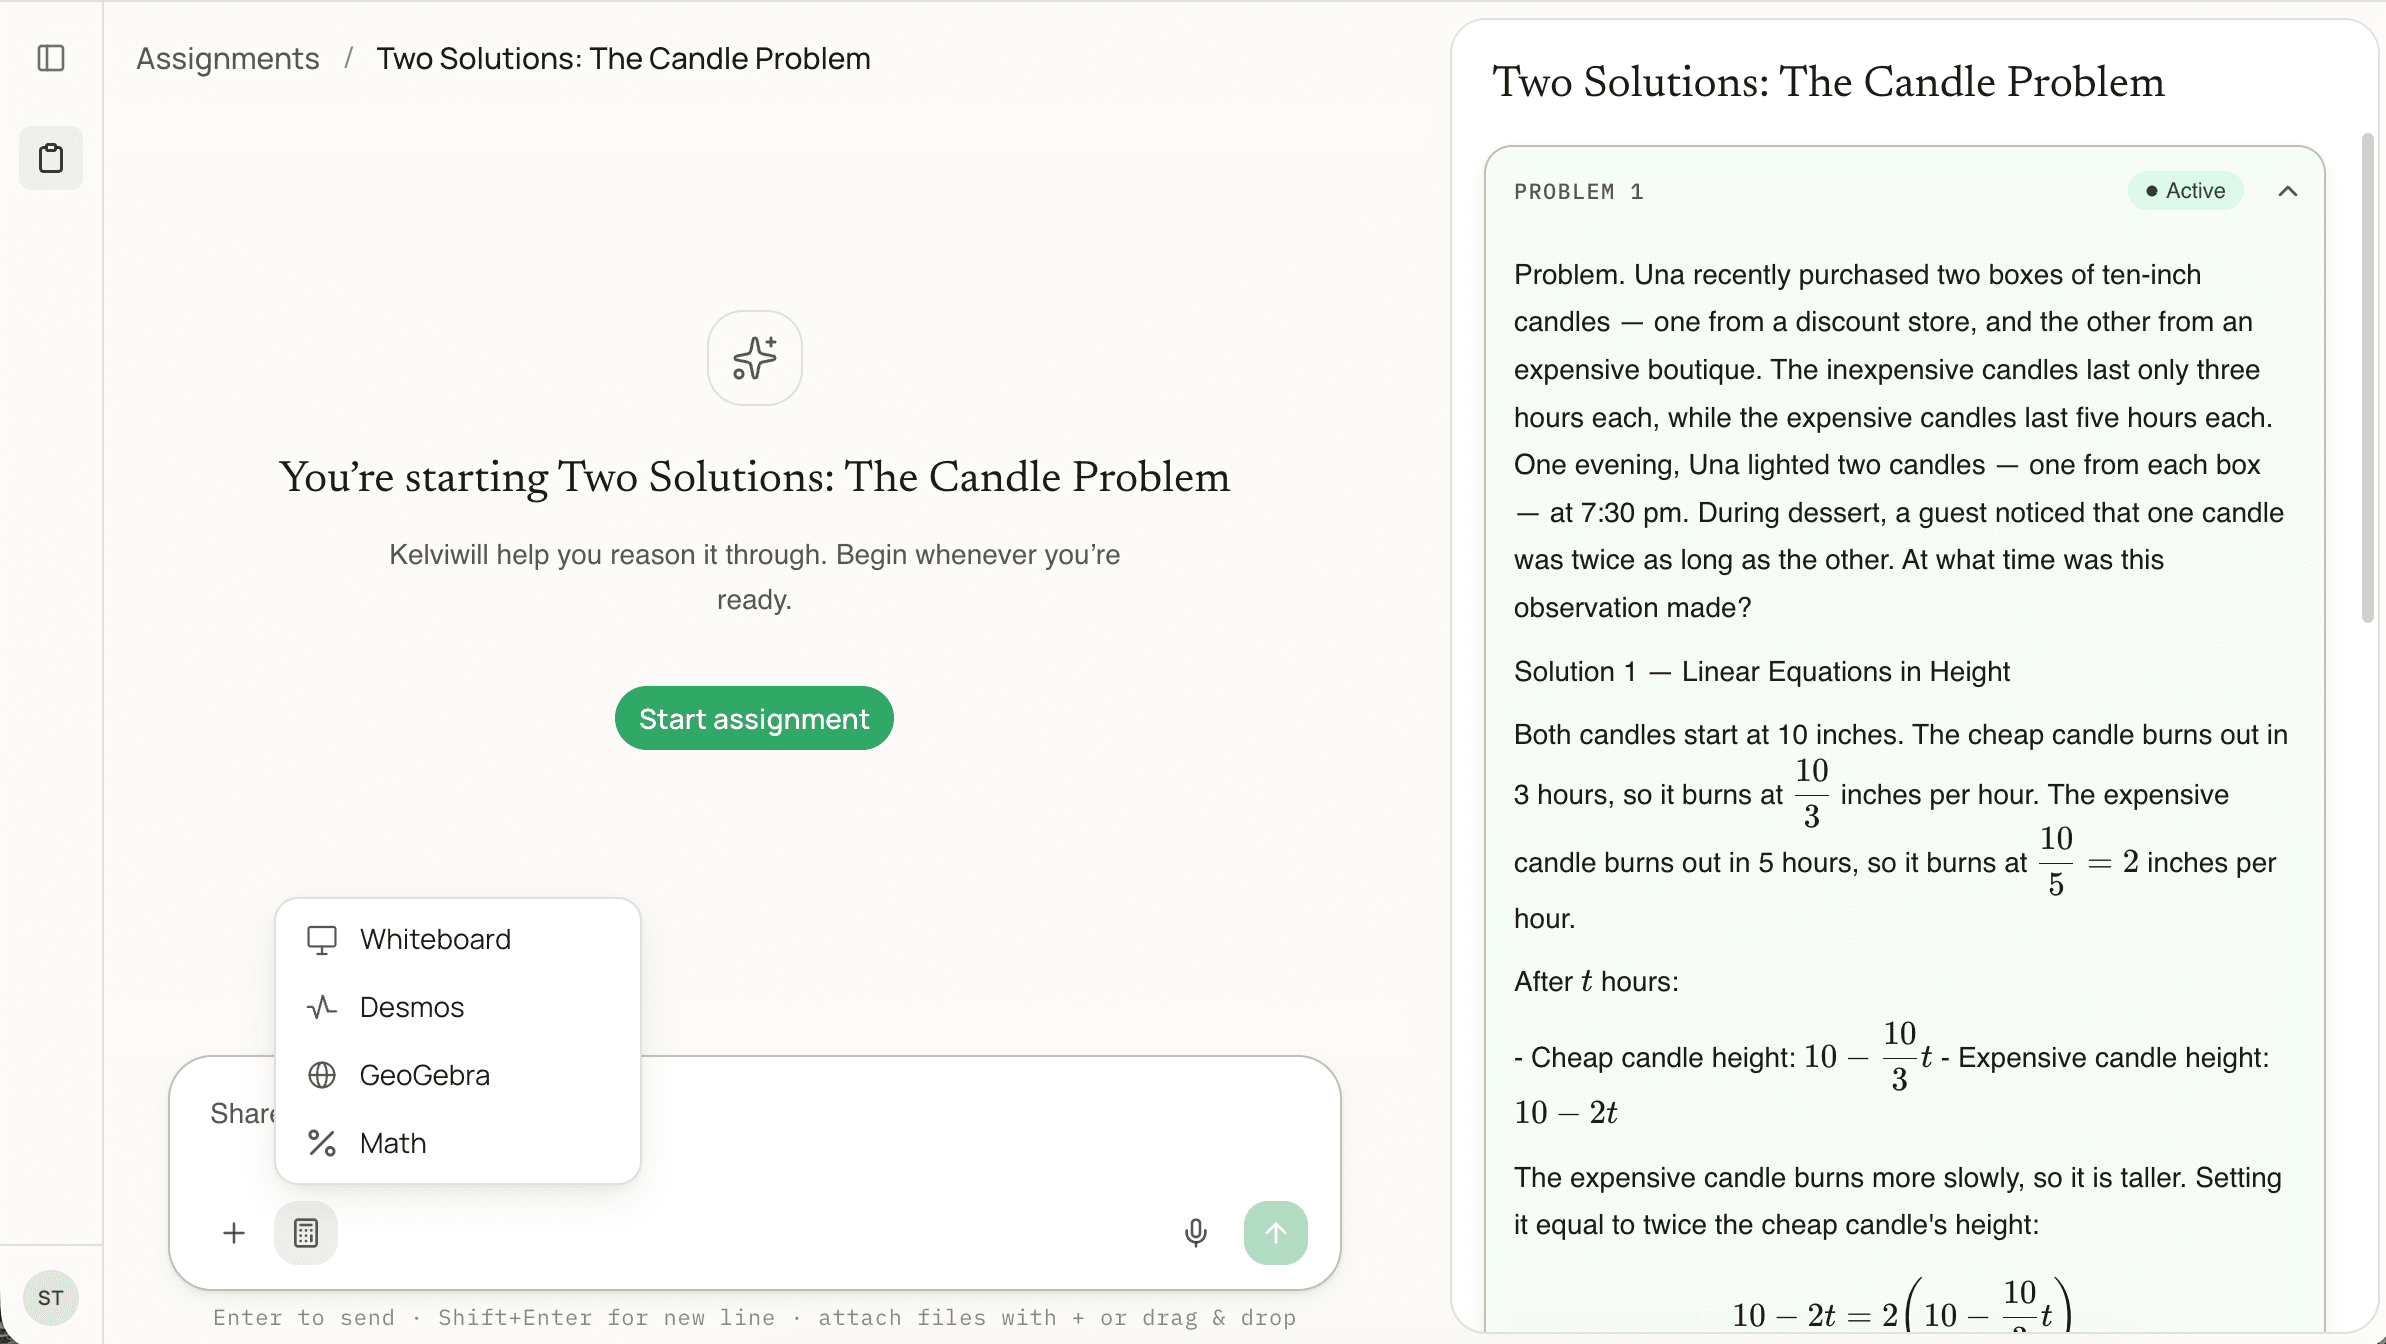Click the PROBLEM 1 header label
Screen dimensions: 2386x1344
click(x=1578, y=191)
